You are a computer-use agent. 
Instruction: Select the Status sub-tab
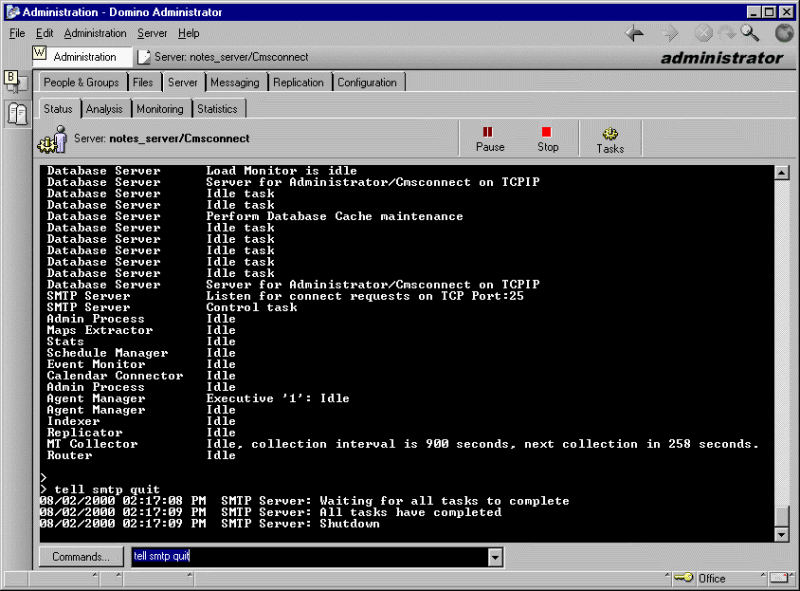58,109
